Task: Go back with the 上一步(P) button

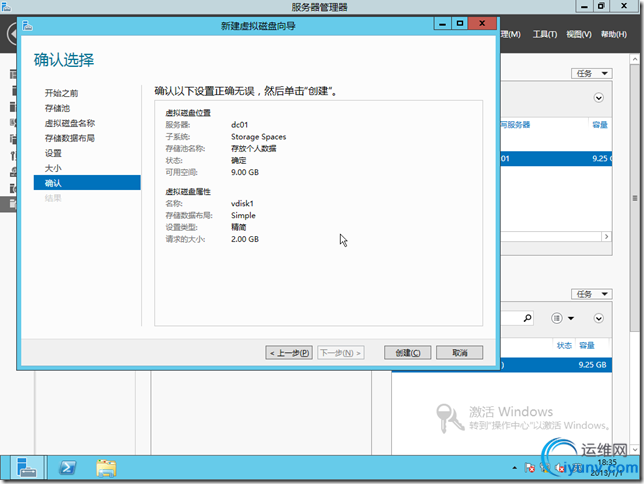Action: [x=289, y=353]
